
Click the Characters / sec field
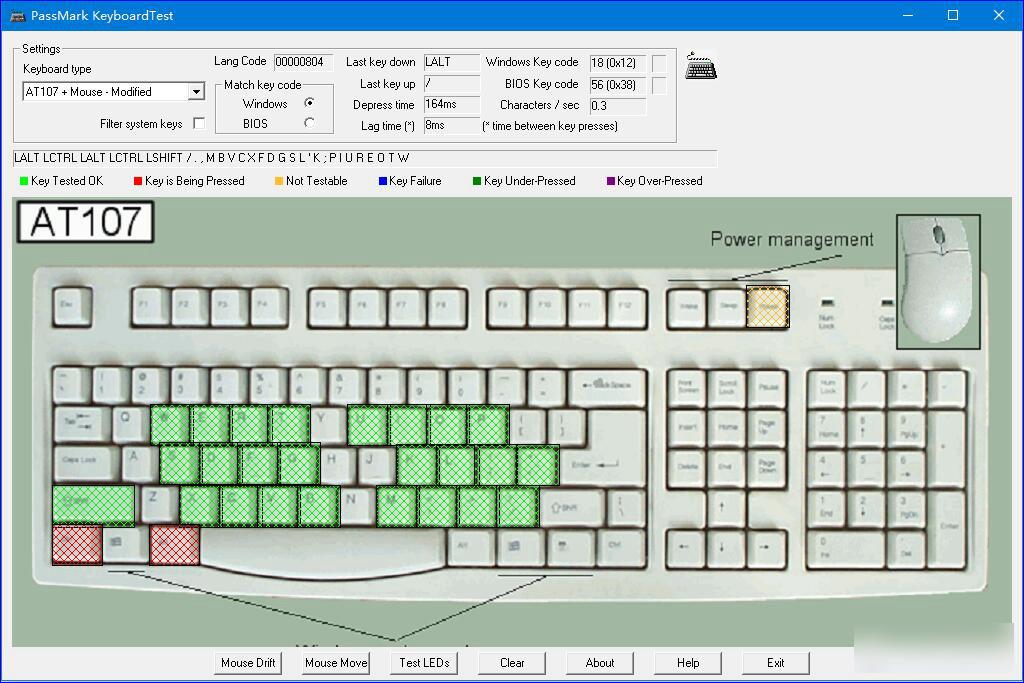(617, 106)
